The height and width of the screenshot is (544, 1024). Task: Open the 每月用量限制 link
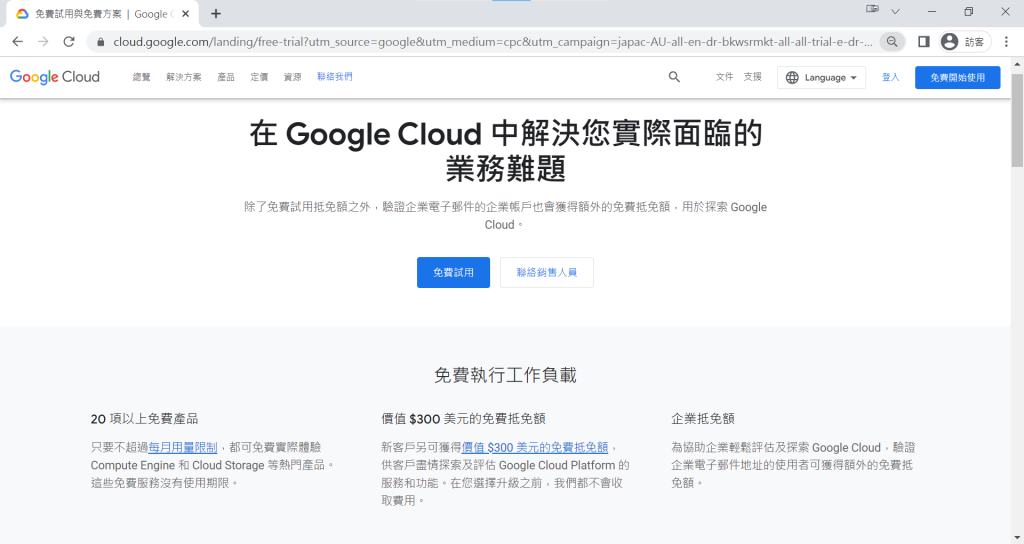pos(183,447)
